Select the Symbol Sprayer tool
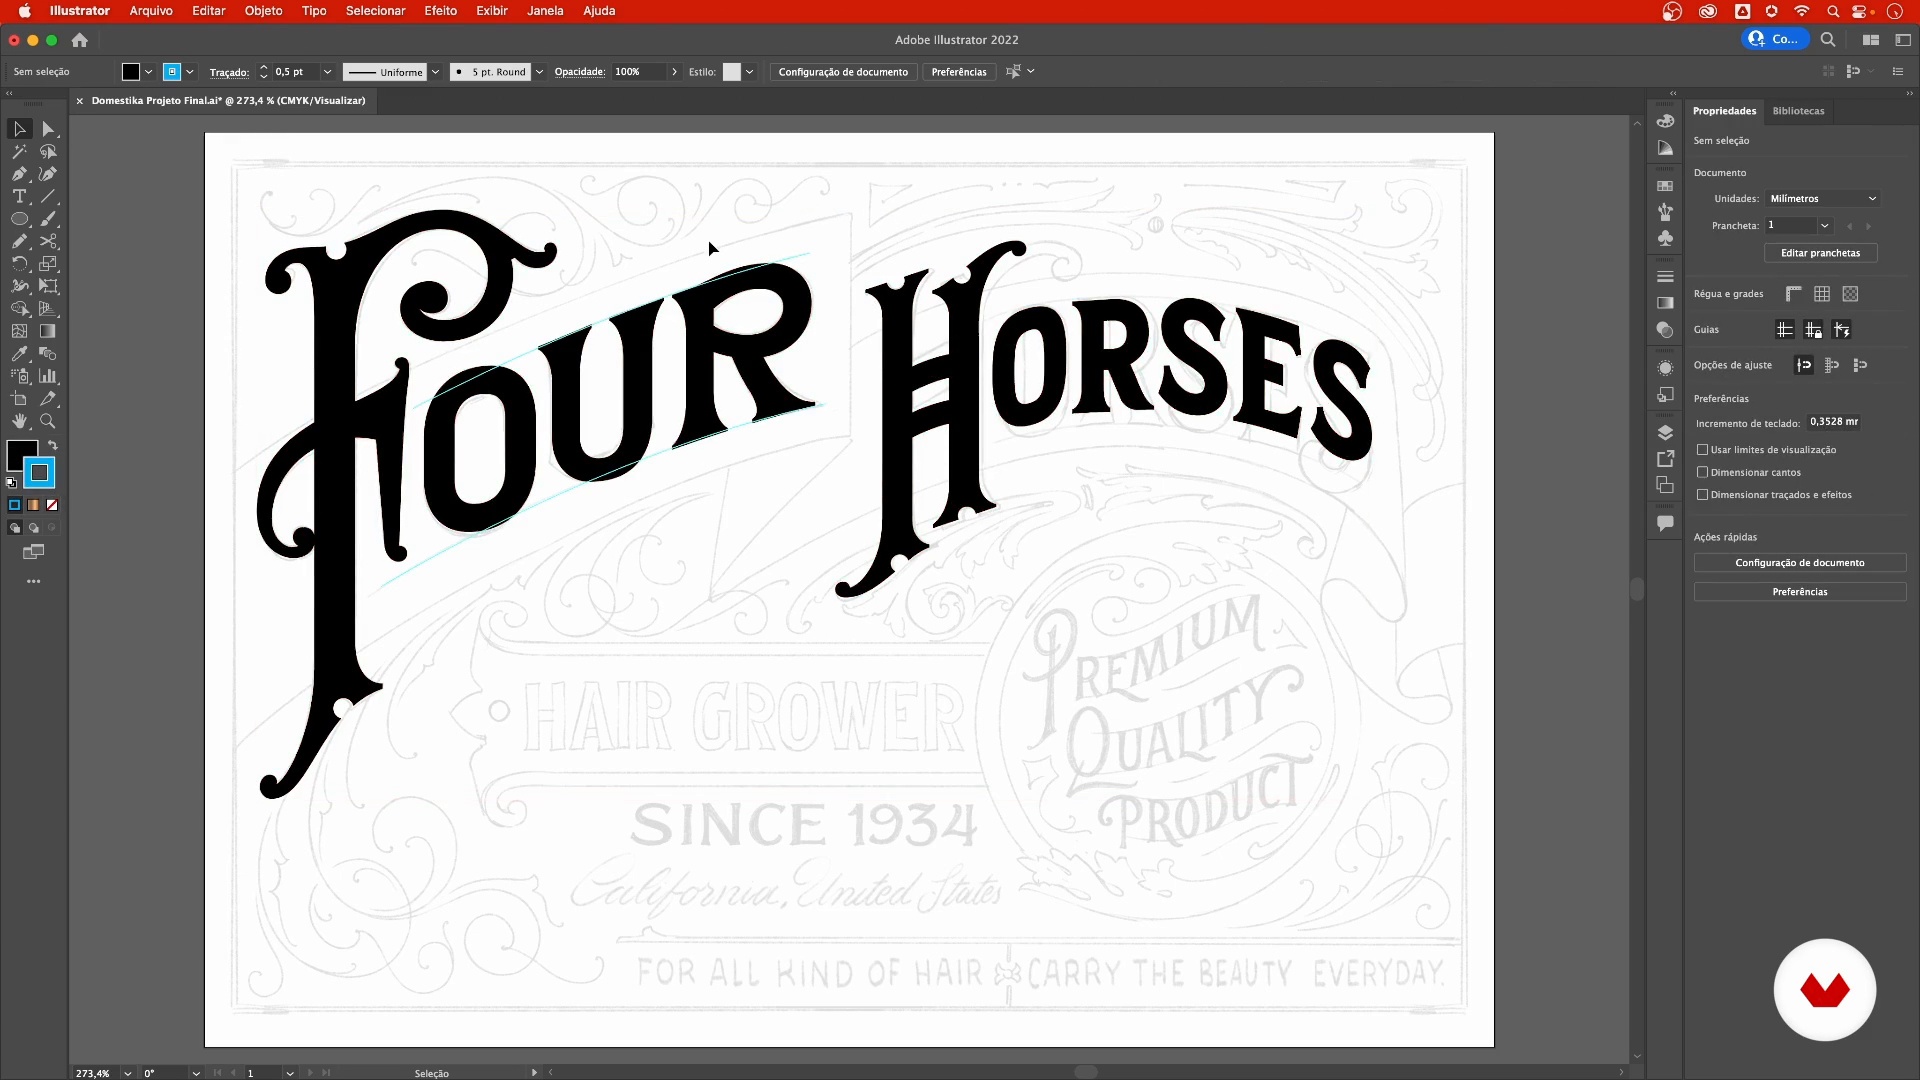 click(x=19, y=376)
